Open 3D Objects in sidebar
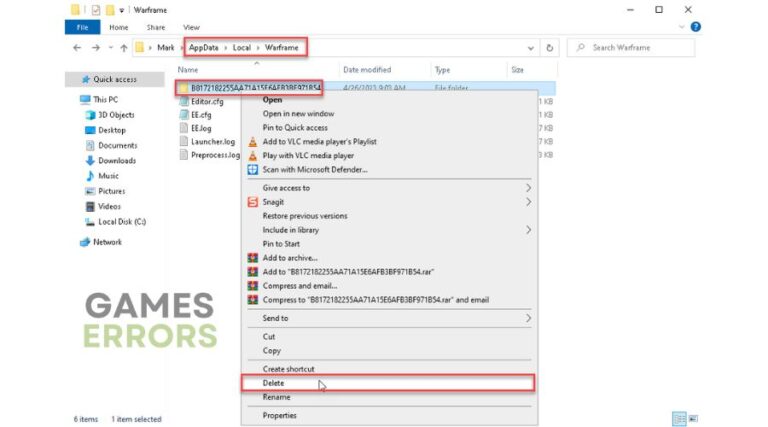 (x=116, y=115)
